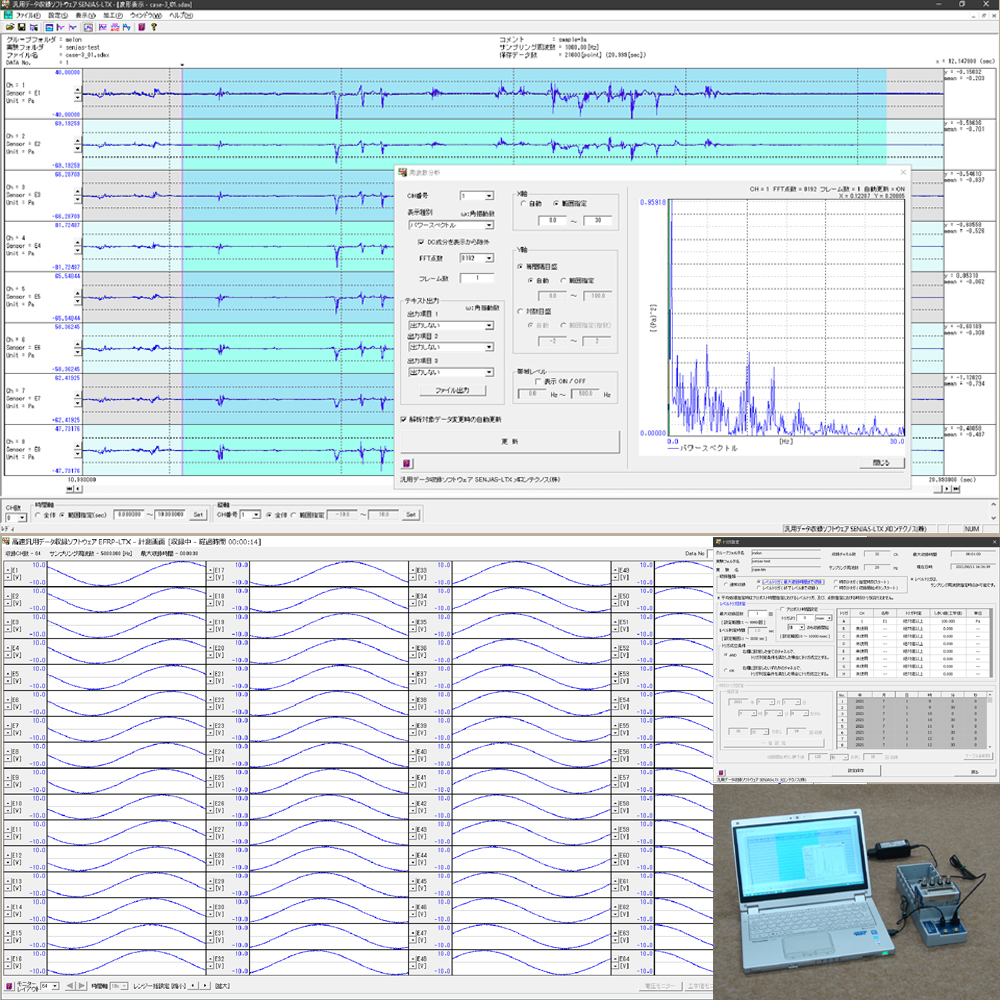The image size is (1000, 1000).
Task: Click the jump-to-end arrow at waveform right
Action: (x=955, y=489)
